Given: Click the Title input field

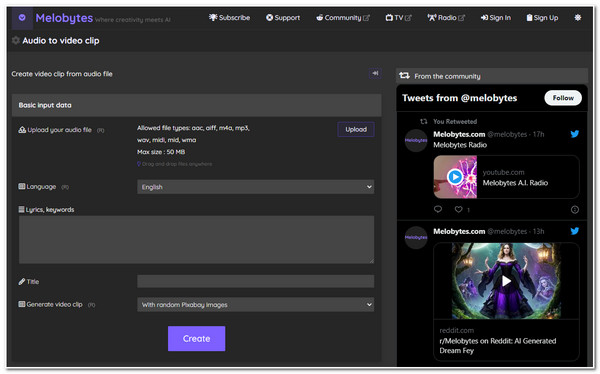Looking at the screenshot, I should pyautogui.click(x=255, y=281).
